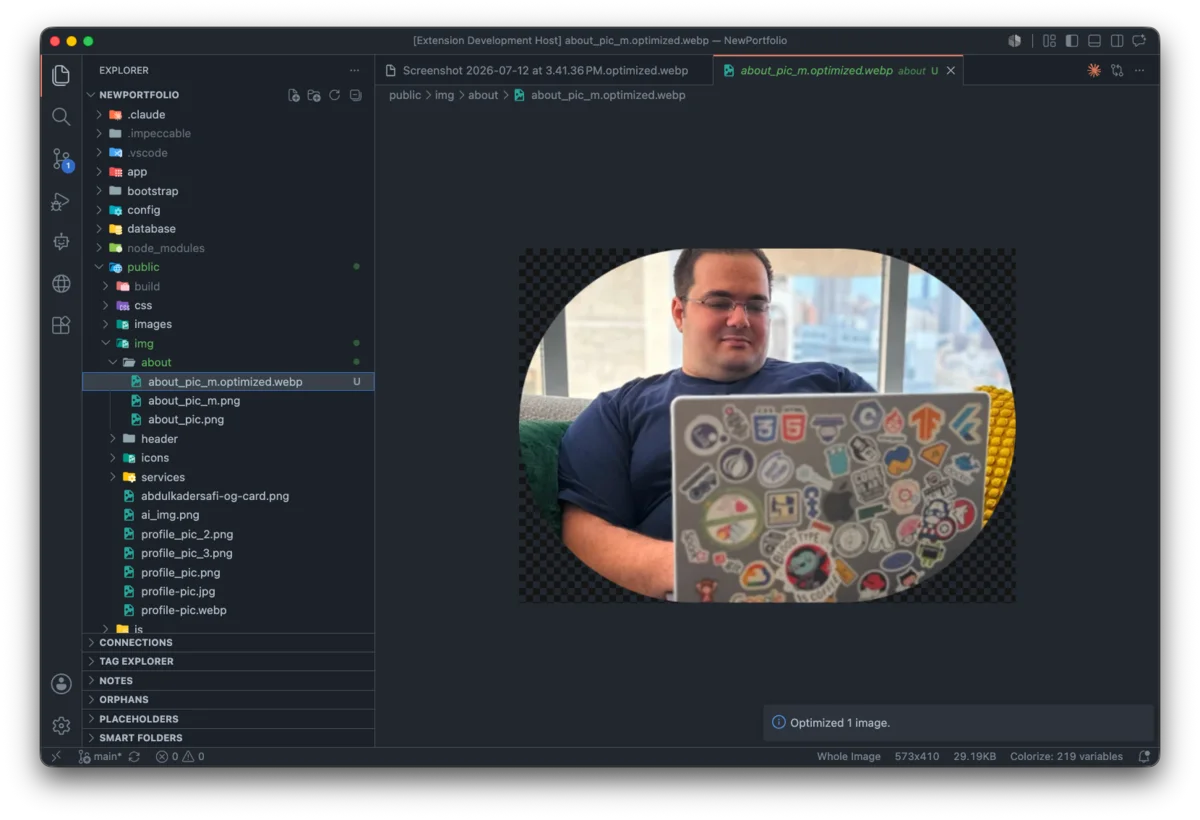Open about_pic.png in file tree
Image resolution: width=1200 pixels, height=820 pixels.
(x=228, y=420)
